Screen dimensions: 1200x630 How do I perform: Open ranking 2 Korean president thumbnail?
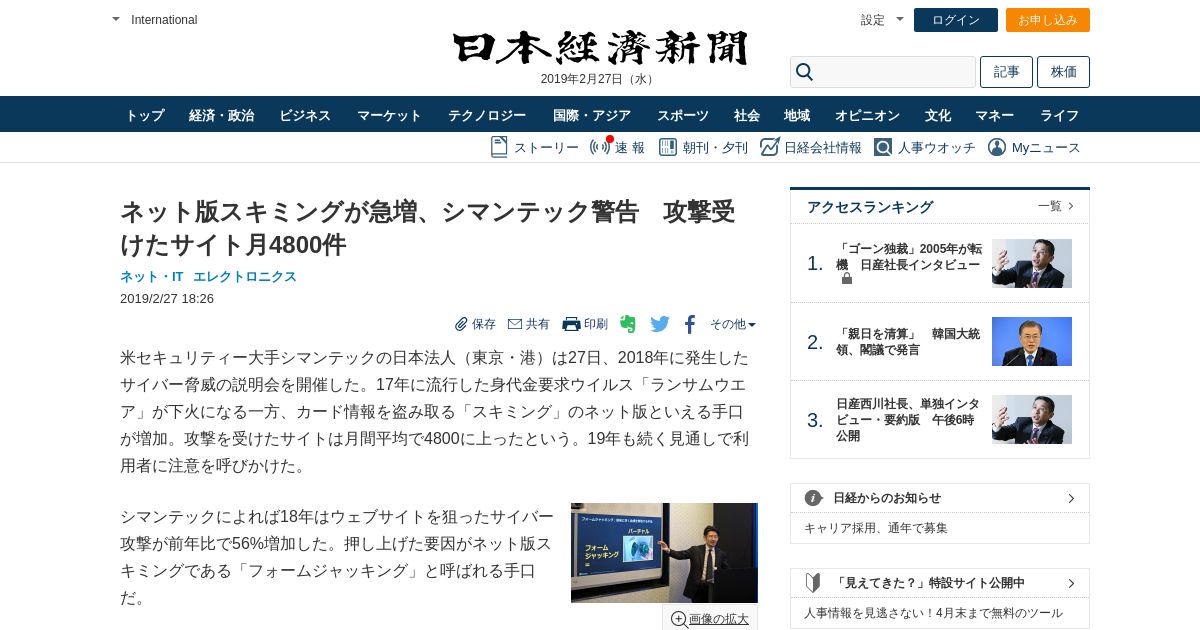click(x=1032, y=342)
